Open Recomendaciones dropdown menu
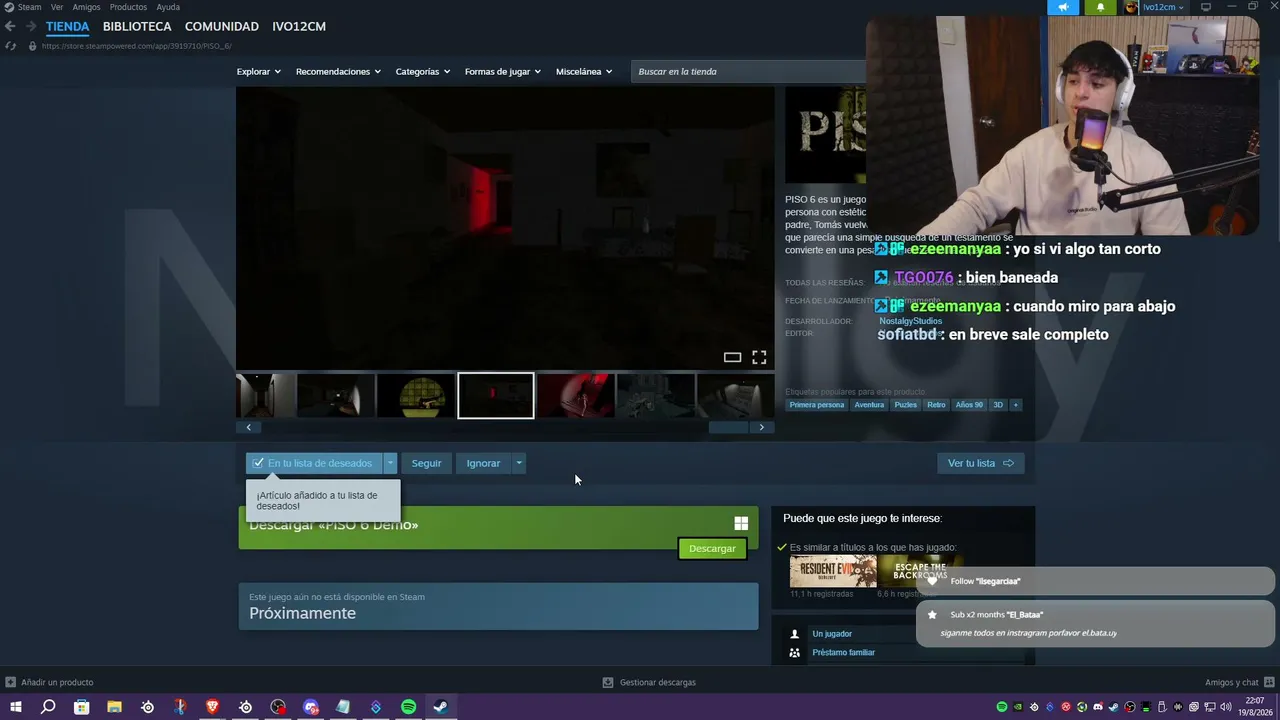Image resolution: width=1280 pixels, height=720 pixels. tap(338, 72)
